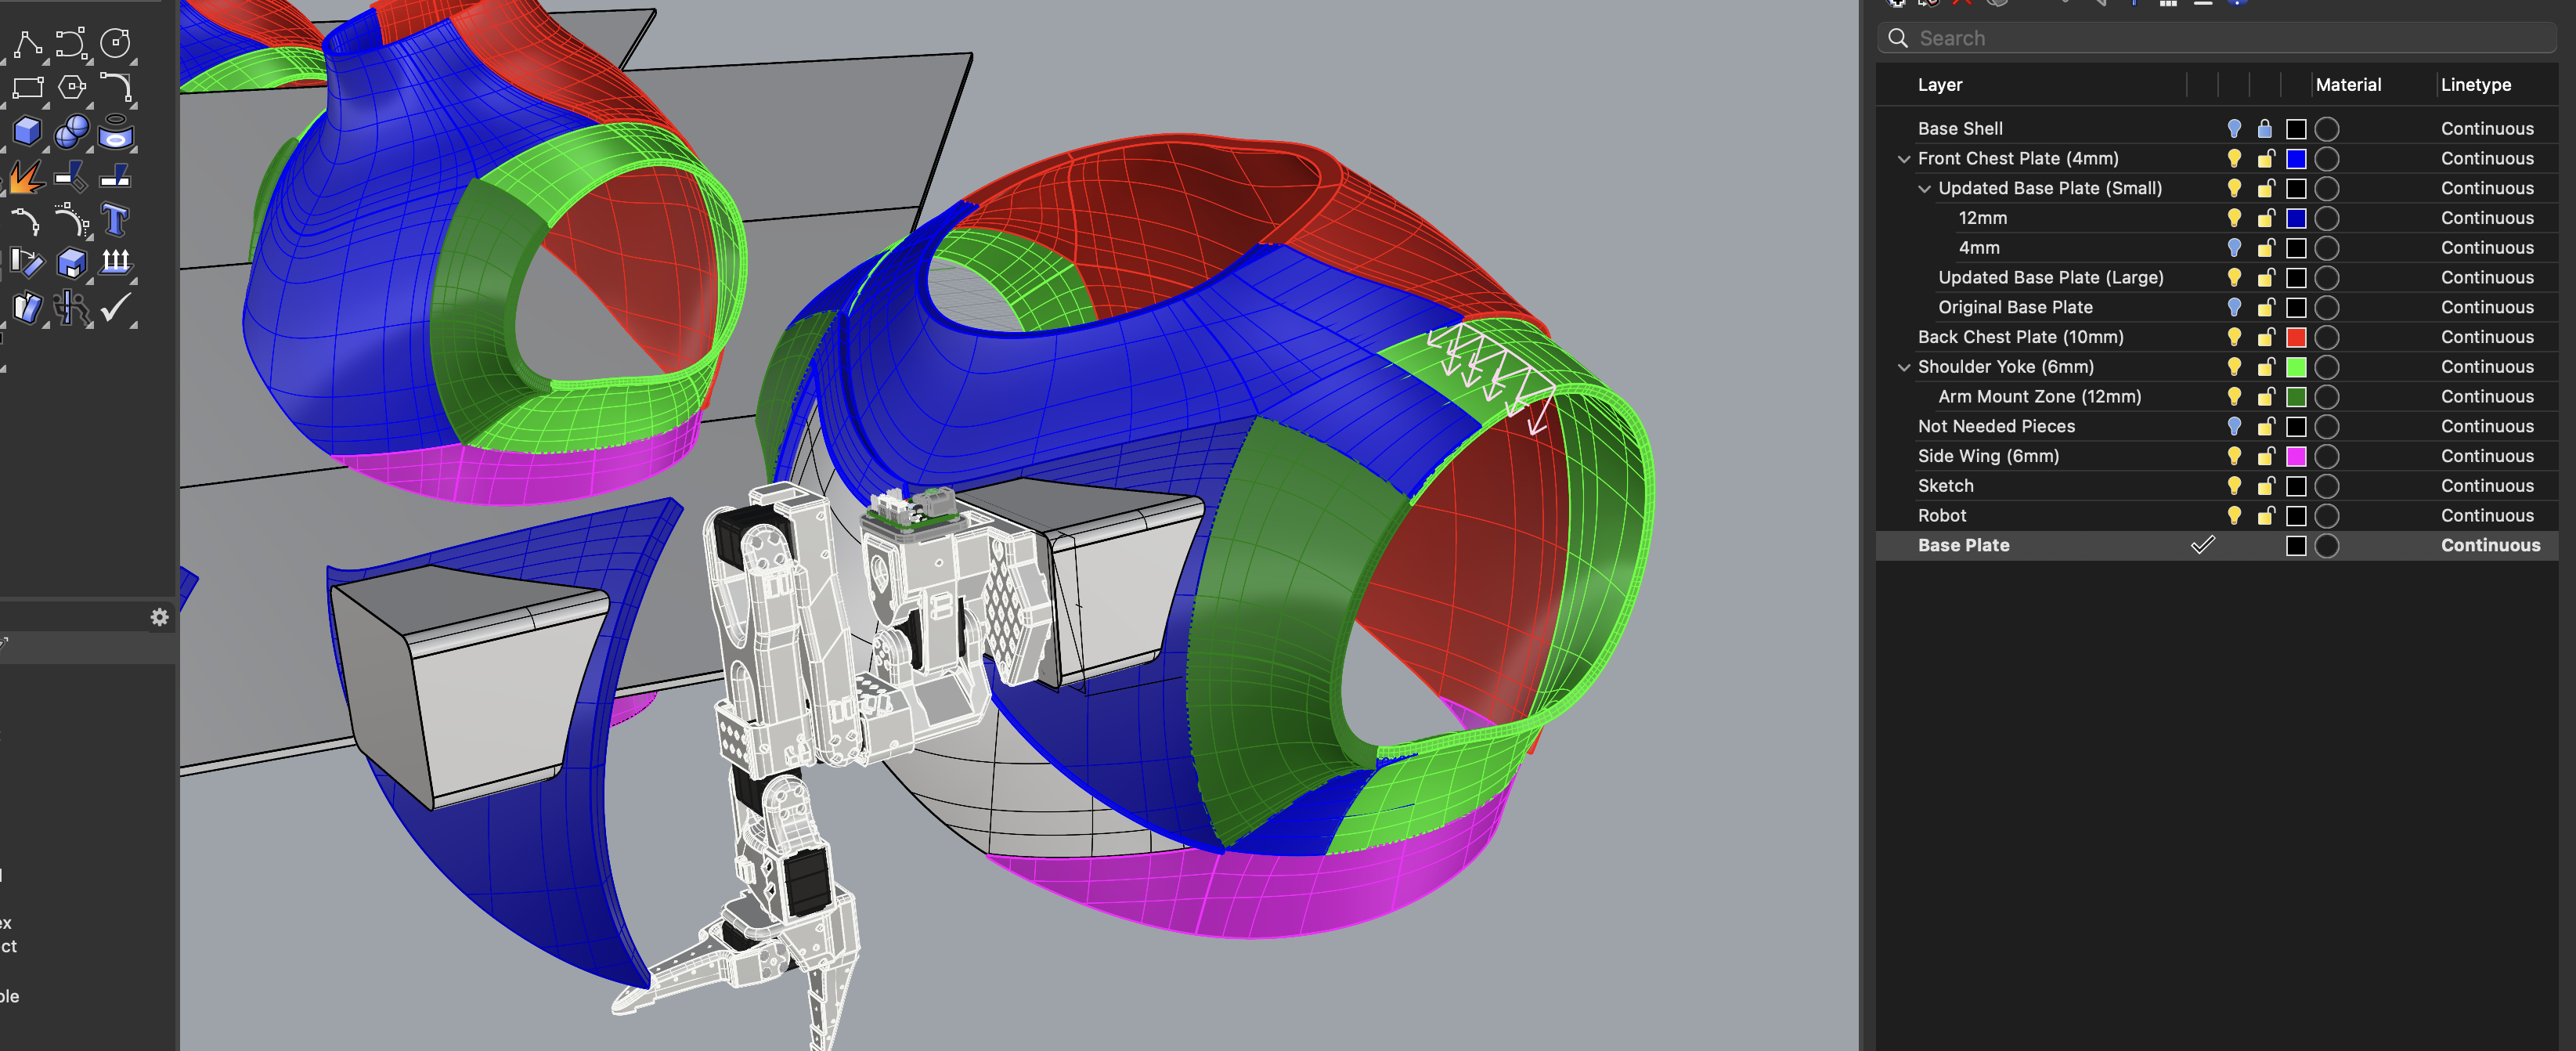This screenshot has width=2576, height=1051.
Task: Click the Material column header
Action: point(2348,85)
